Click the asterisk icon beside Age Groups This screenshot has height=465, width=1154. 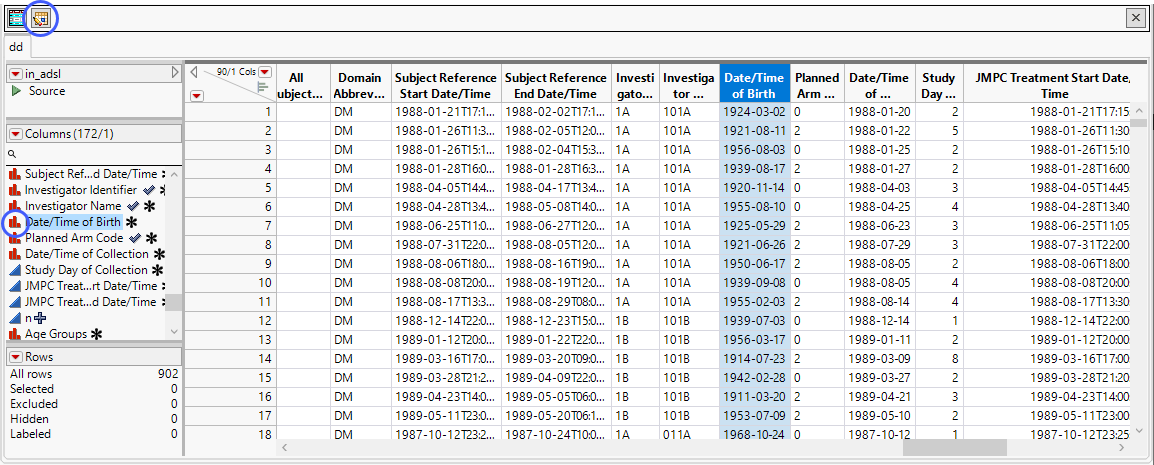97,334
